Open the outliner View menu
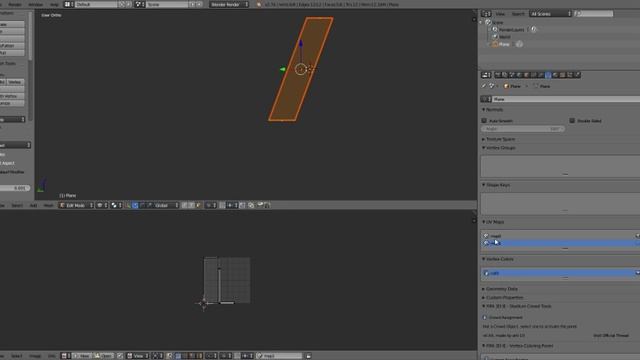The width and height of the screenshot is (640, 360). (x=500, y=14)
